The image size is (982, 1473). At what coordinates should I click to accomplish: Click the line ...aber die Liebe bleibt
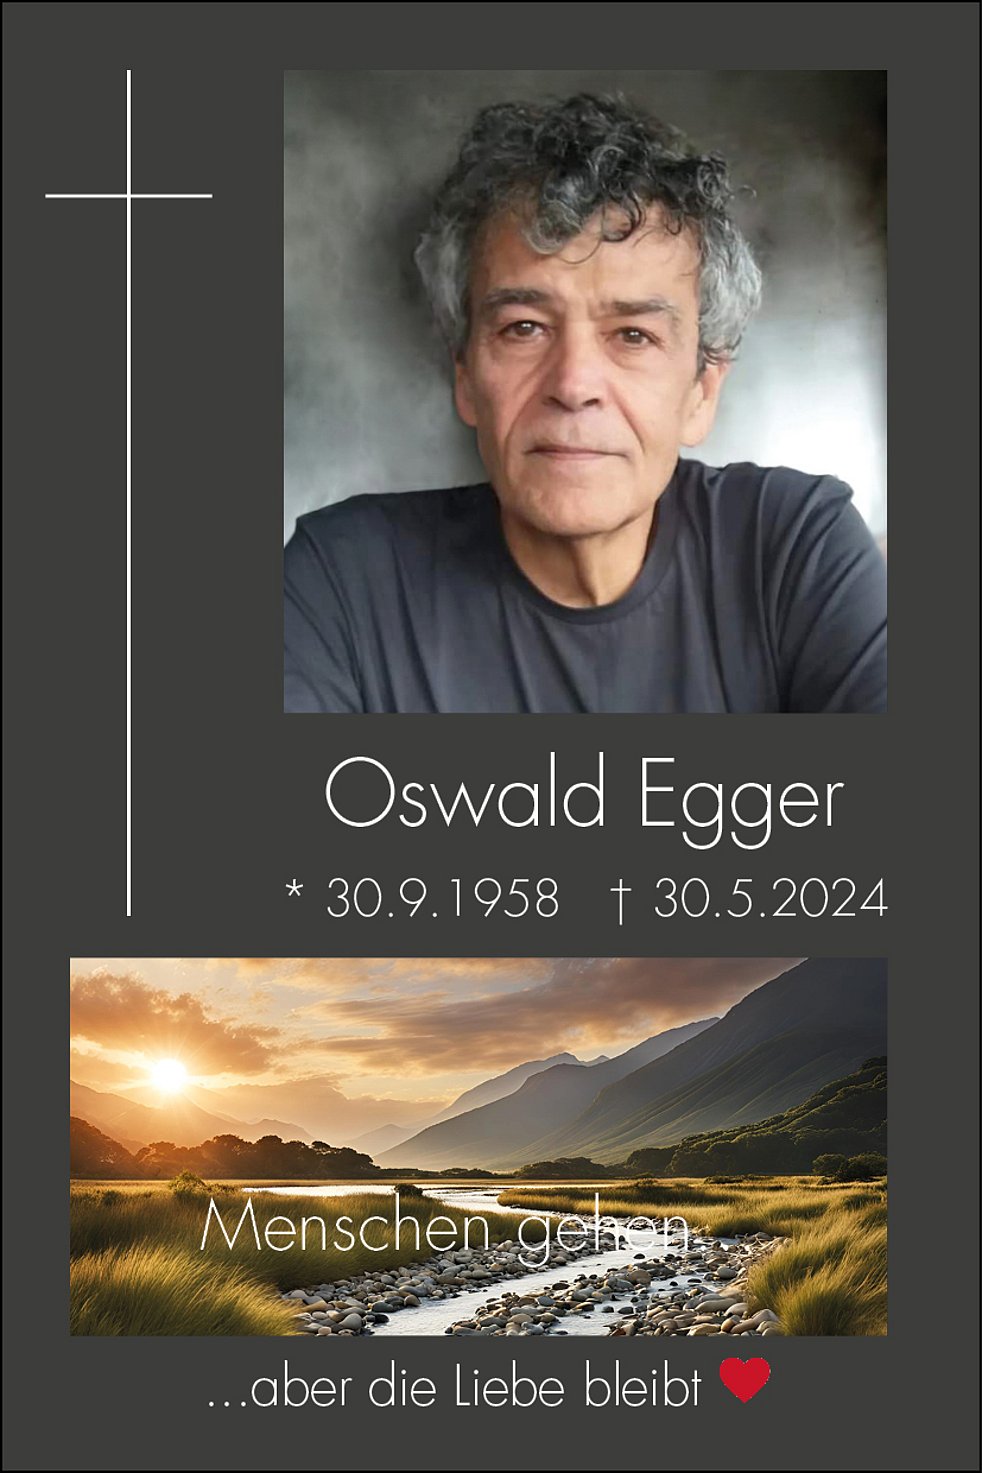(454, 1386)
